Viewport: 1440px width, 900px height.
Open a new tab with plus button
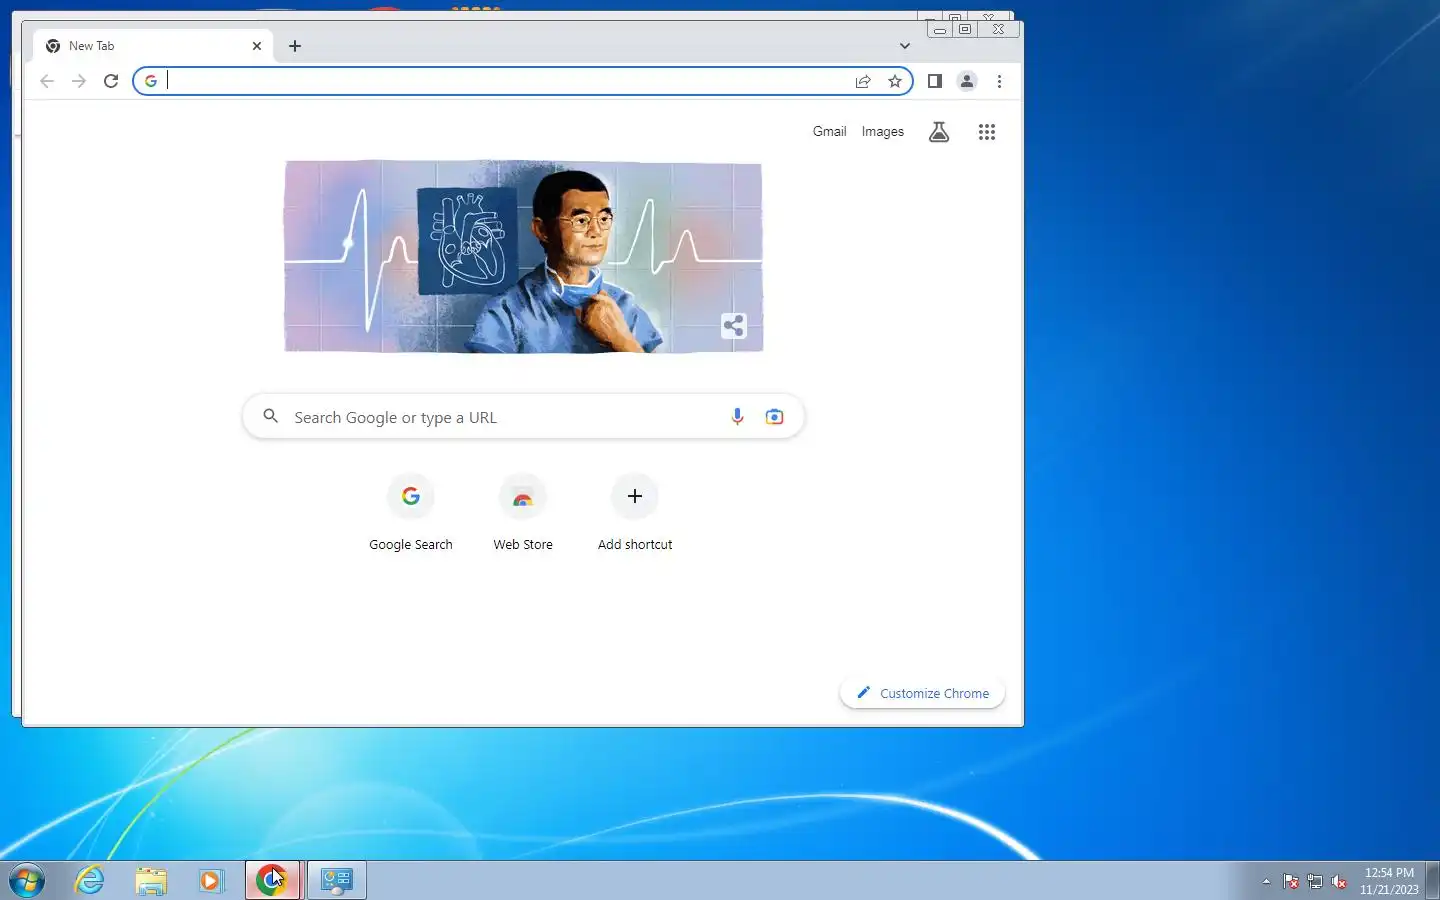pyautogui.click(x=295, y=46)
